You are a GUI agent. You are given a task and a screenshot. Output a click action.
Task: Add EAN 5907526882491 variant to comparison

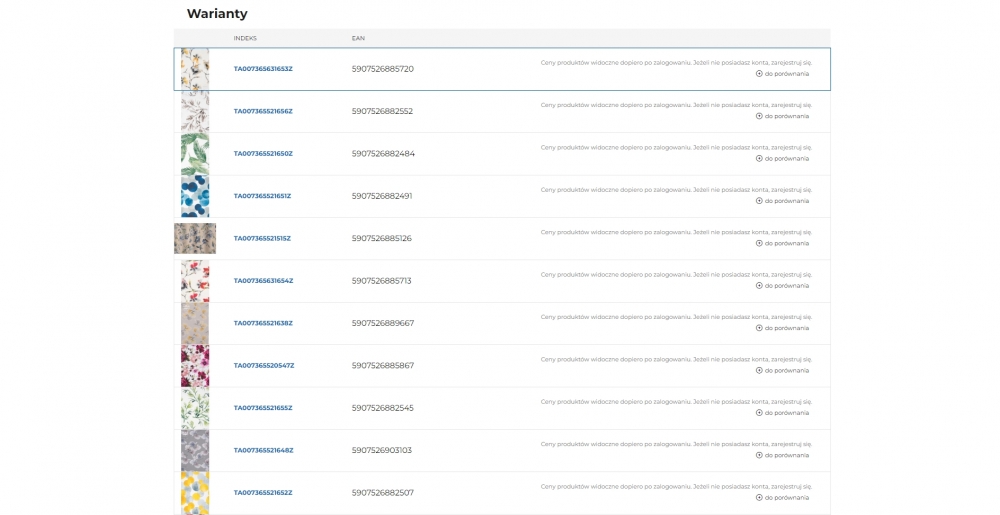coord(783,201)
